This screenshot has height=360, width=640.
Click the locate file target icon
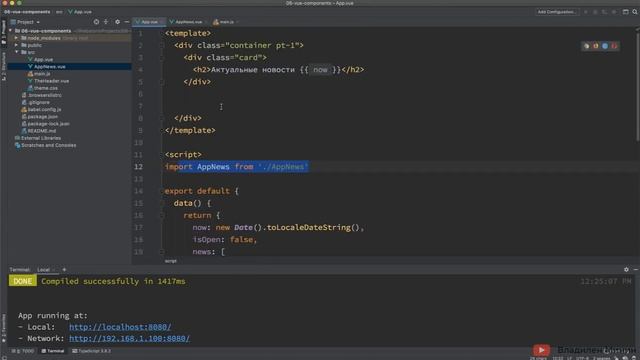tap(96, 22)
